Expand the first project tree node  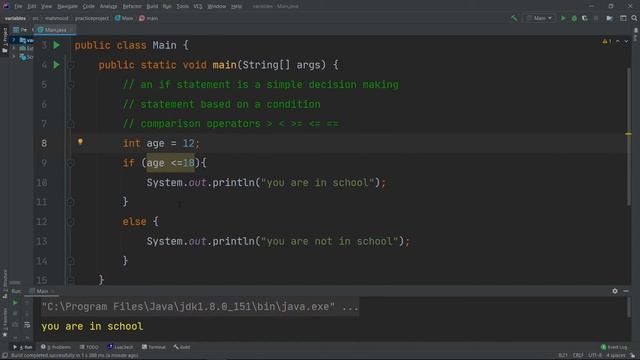pyautogui.click(x=14, y=40)
